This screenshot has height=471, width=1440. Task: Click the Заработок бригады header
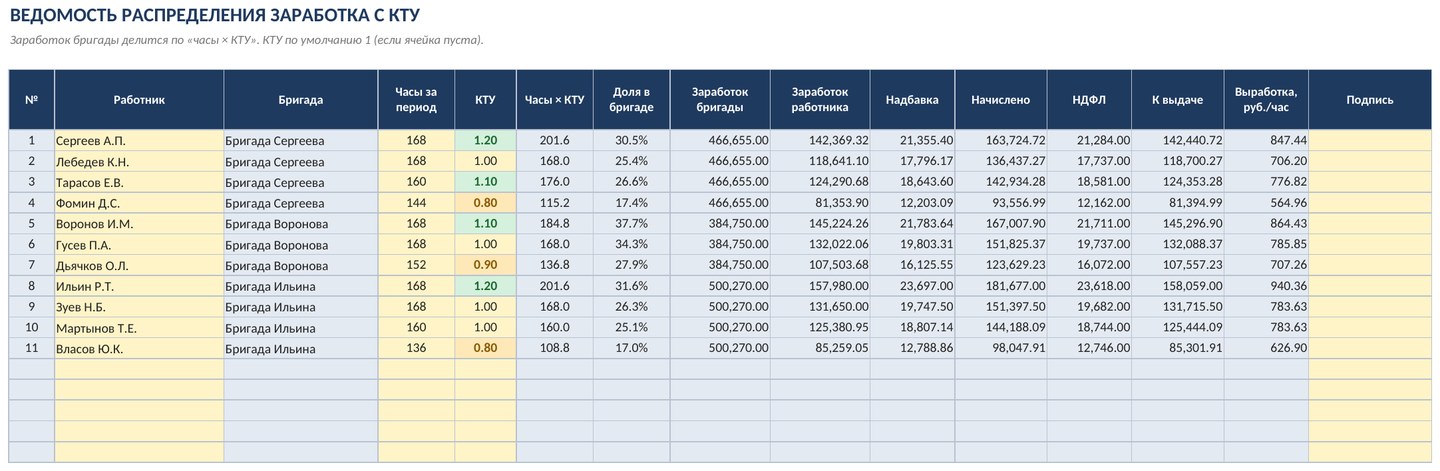pyautogui.click(x=720, y=99)
